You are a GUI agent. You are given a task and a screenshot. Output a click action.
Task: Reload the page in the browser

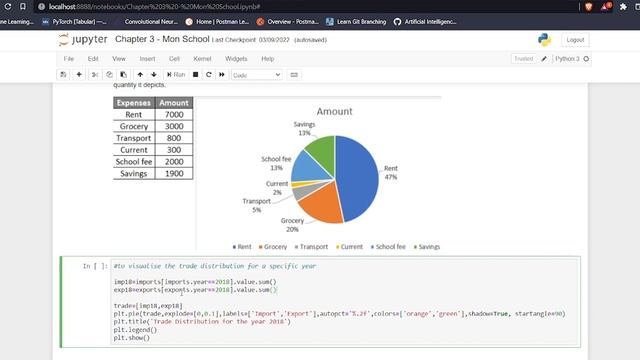coord(7,7)
